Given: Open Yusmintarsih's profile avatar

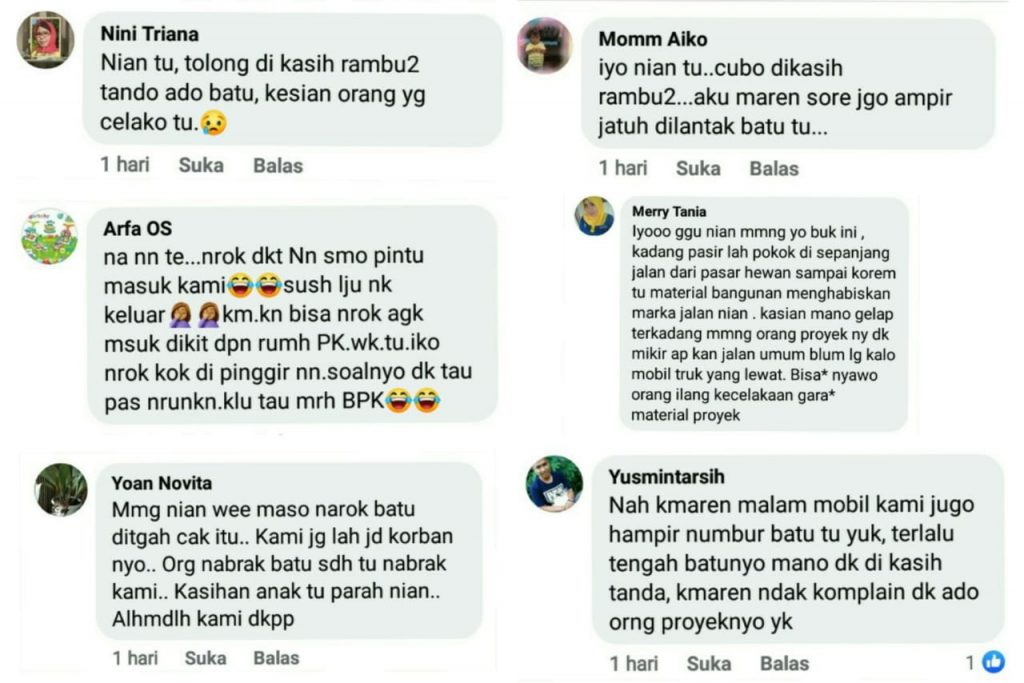Looking at the screenshot, I should pos(554,484).
